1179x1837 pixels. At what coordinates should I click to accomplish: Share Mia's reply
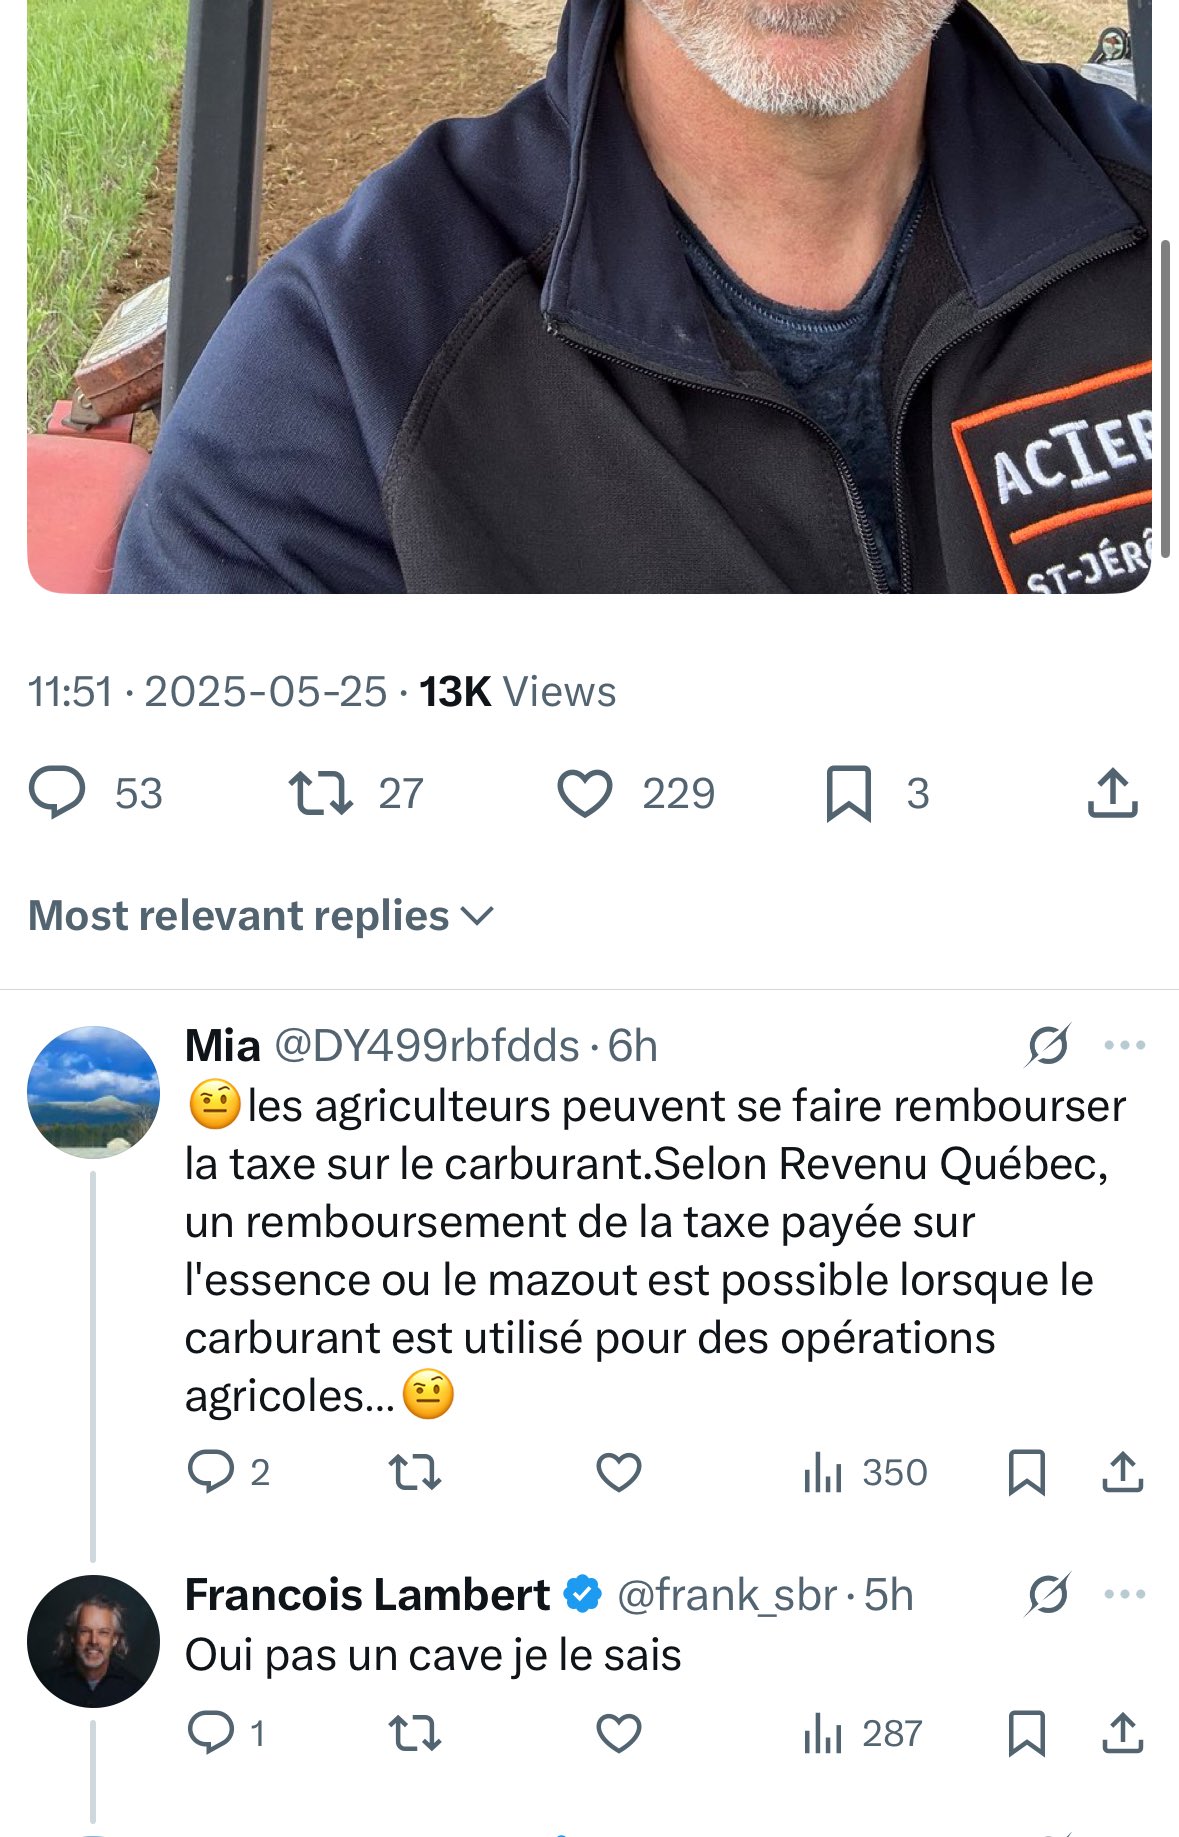coord(1122,1473)
